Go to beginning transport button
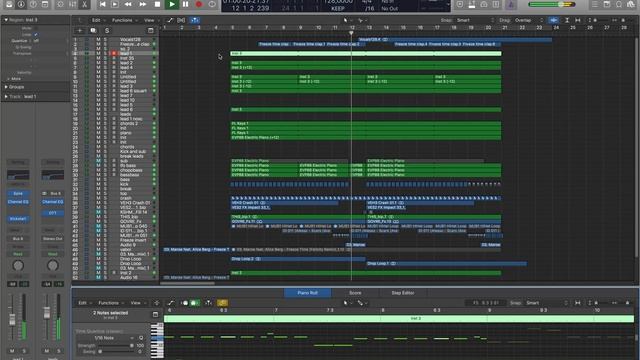The image size is (640, 360). click(x=102, y=4)
